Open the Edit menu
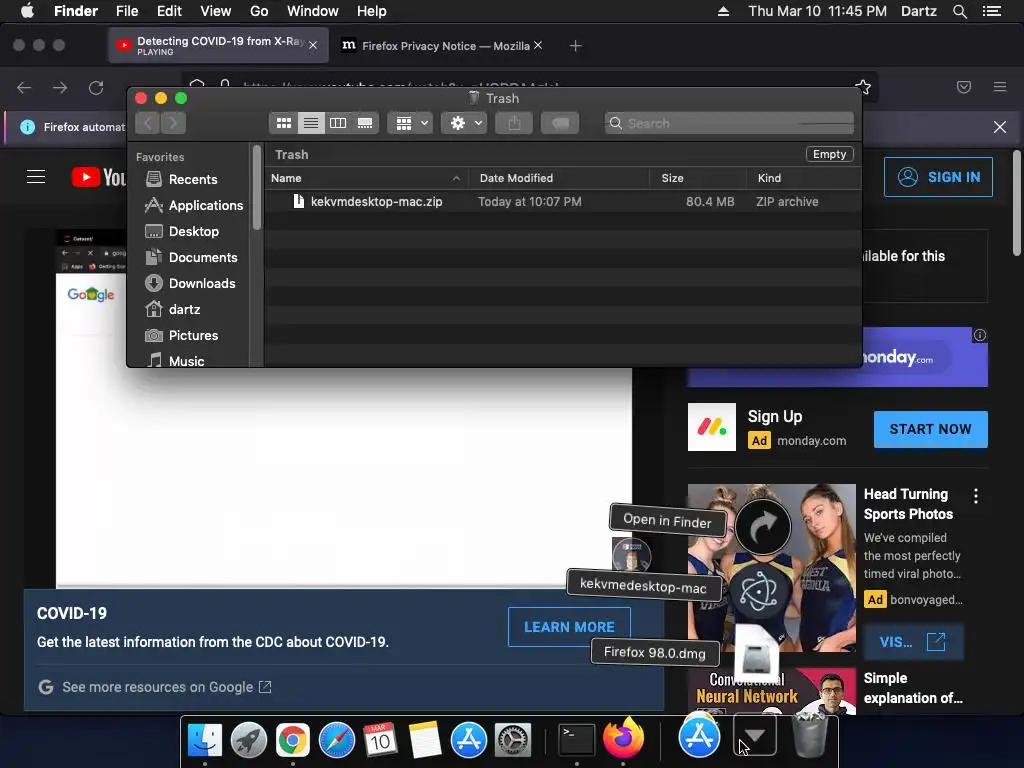Viewport: 1024px width, 768px height. point(169,11)
